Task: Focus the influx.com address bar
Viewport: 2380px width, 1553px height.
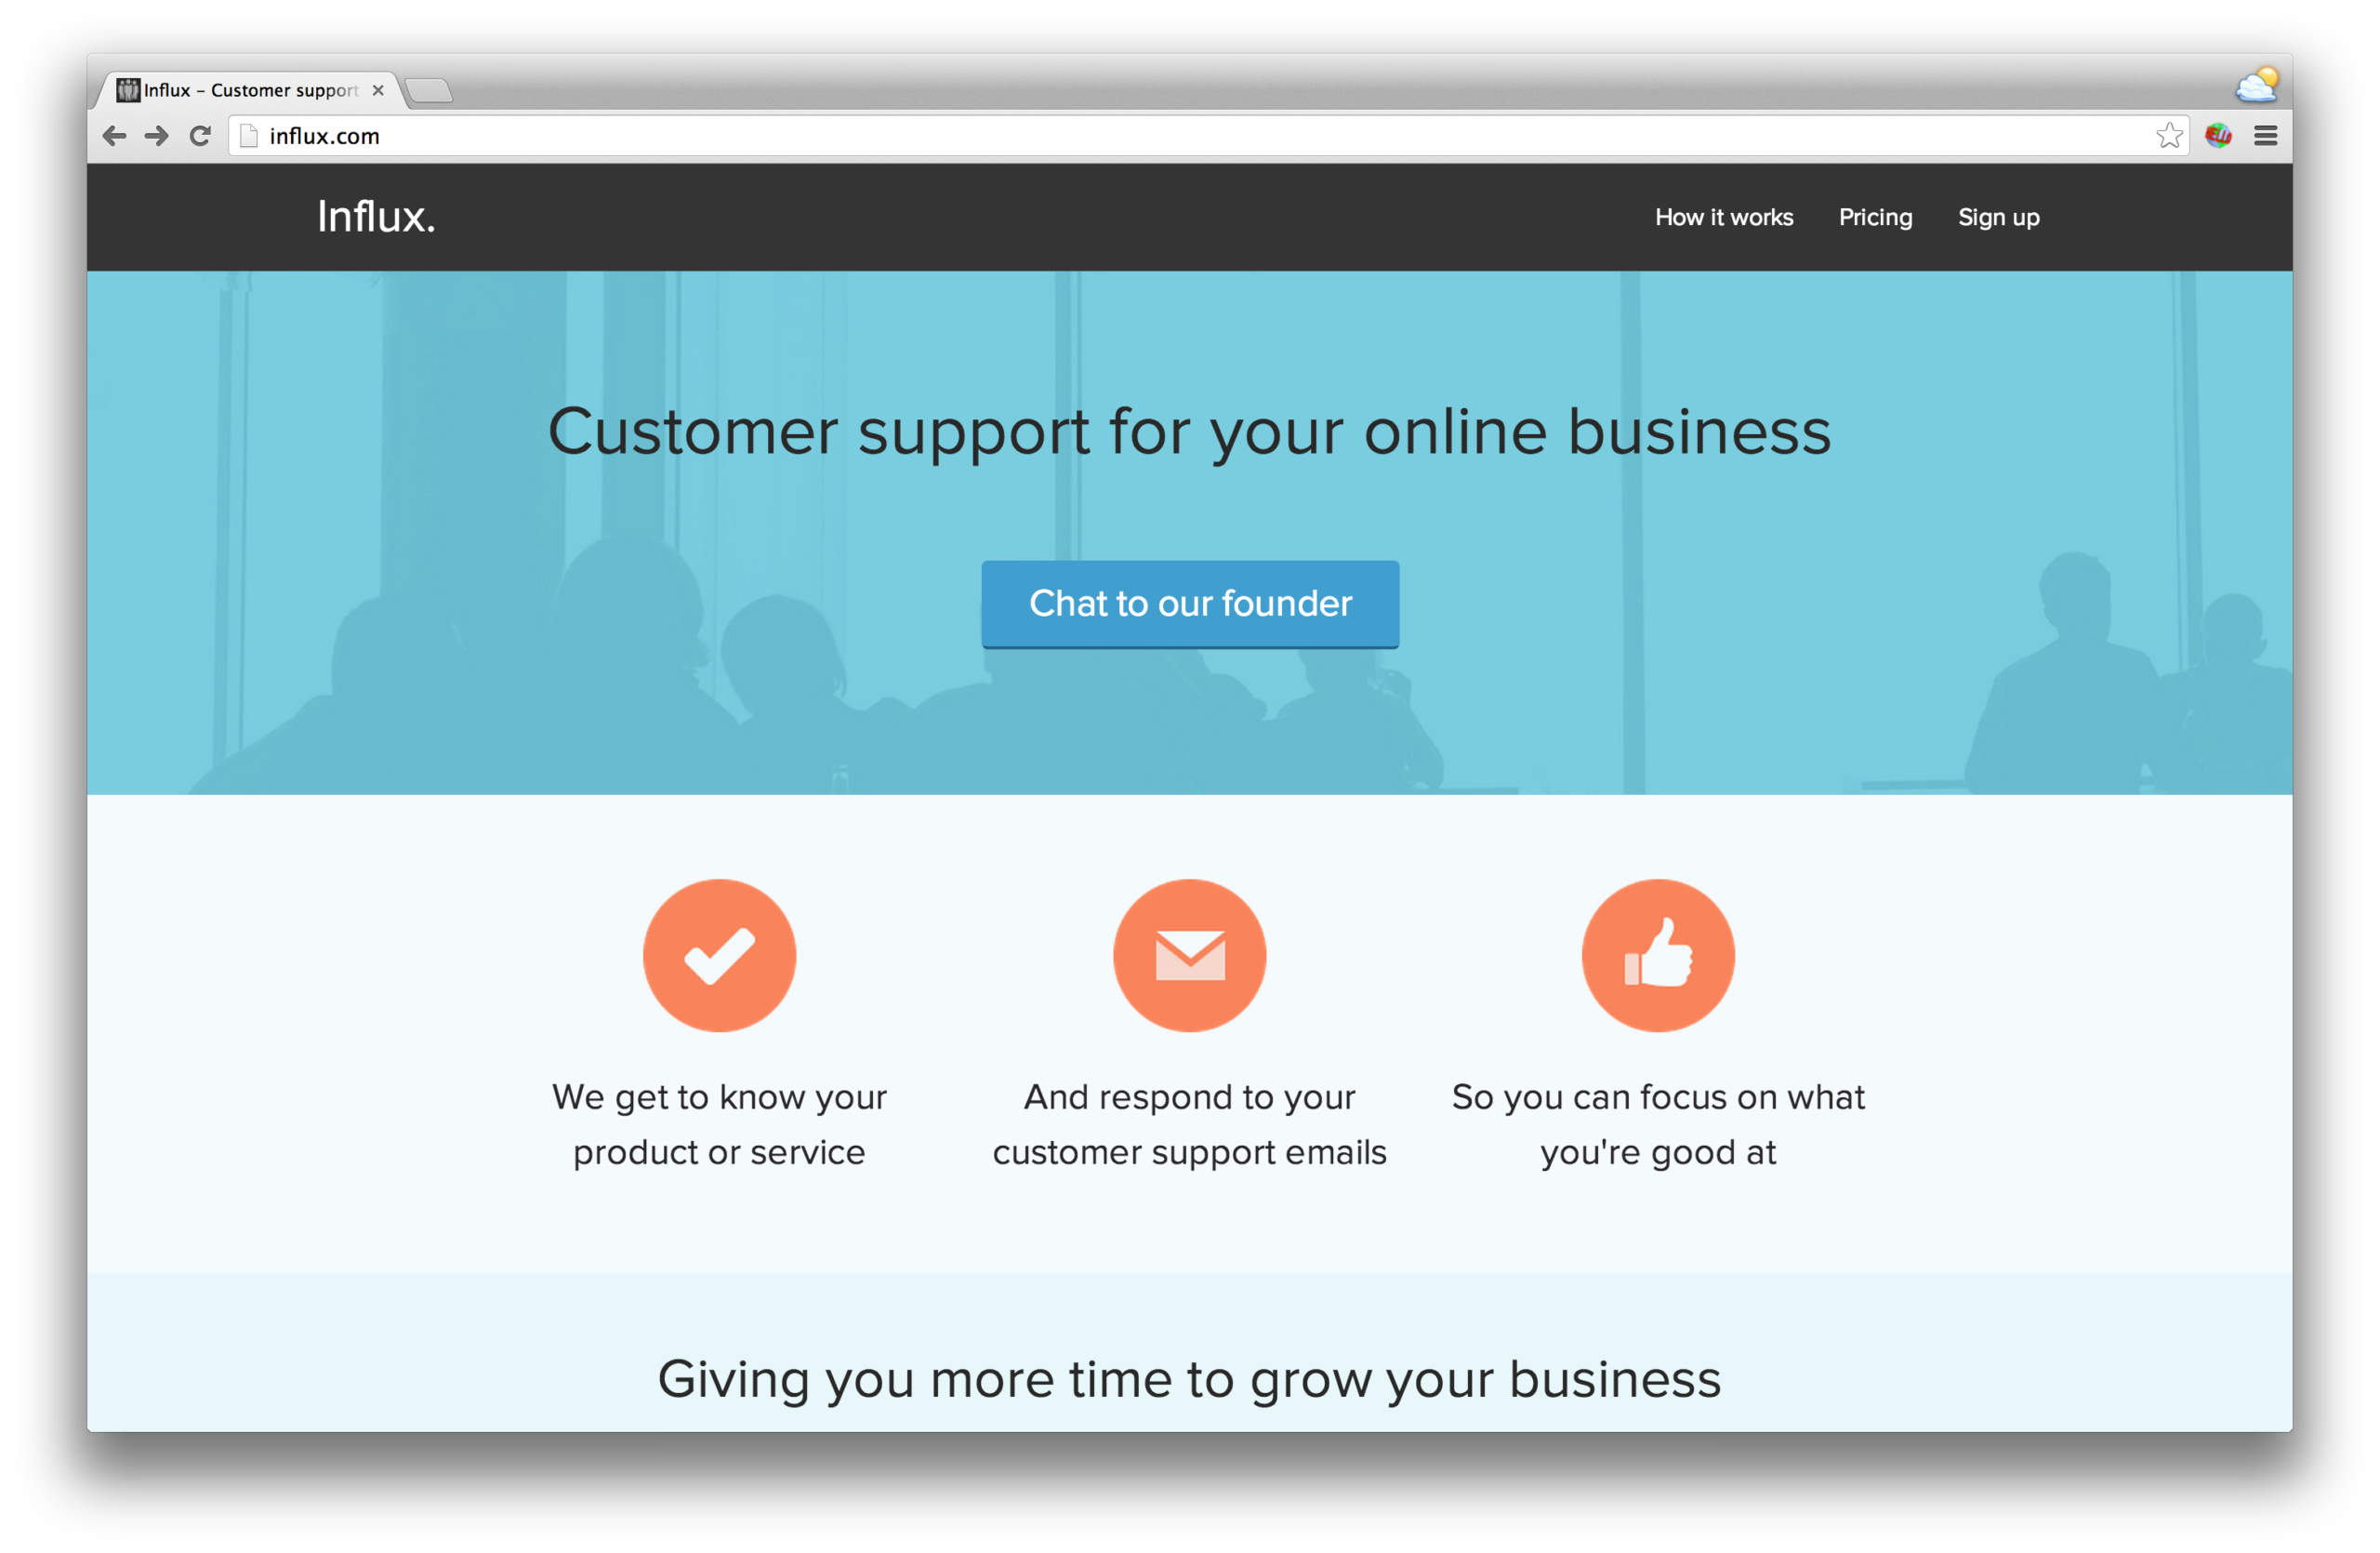Action: pos(1200,136)
